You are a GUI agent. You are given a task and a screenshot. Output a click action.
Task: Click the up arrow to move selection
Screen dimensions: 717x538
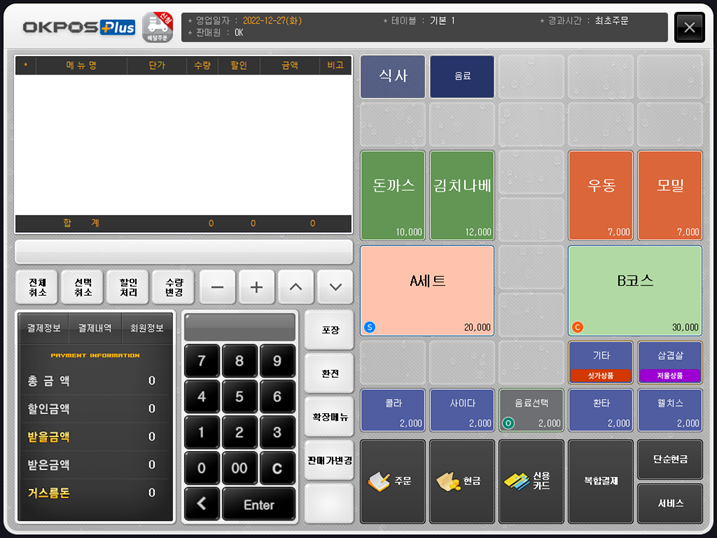[x=295, y=287]
